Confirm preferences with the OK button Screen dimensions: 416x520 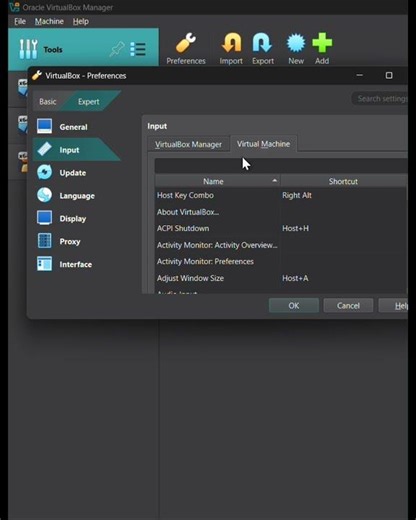coord(294,306)
